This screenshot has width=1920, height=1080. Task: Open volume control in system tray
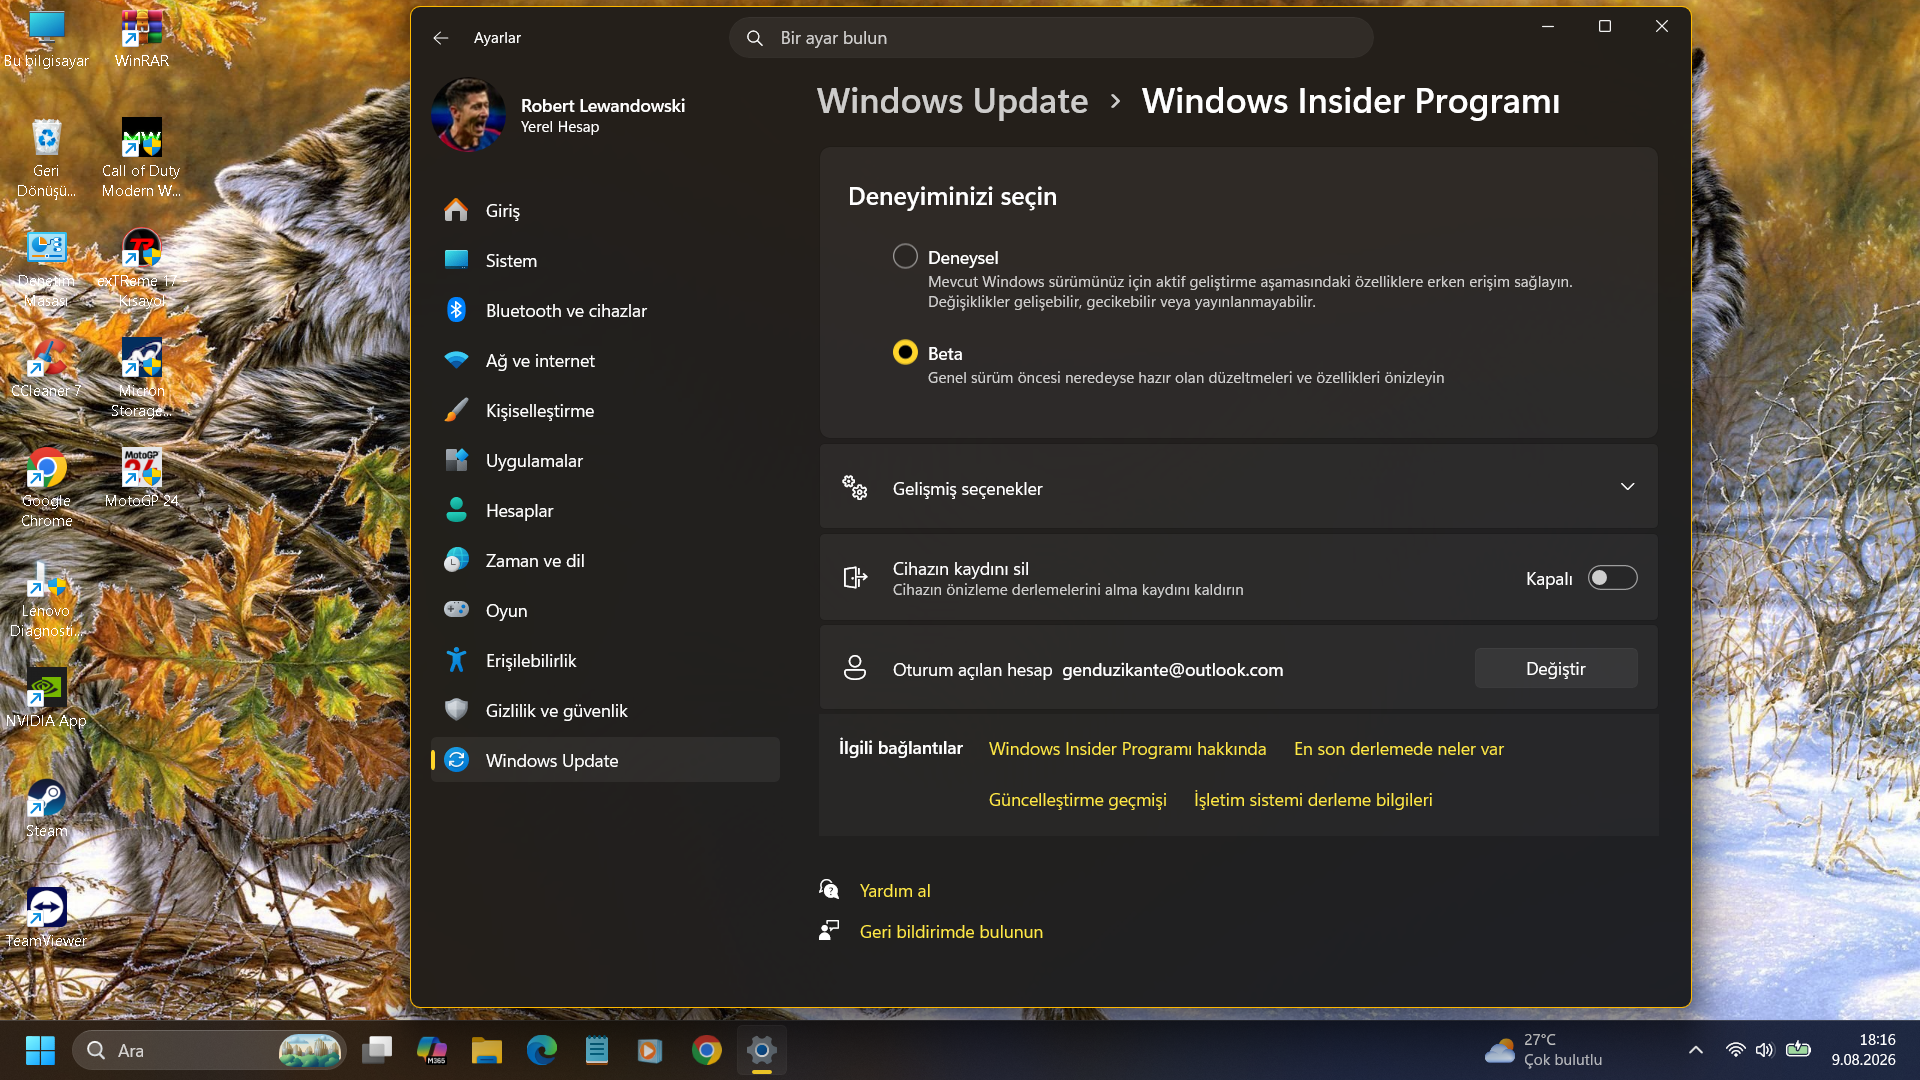click(1765, 1050)
